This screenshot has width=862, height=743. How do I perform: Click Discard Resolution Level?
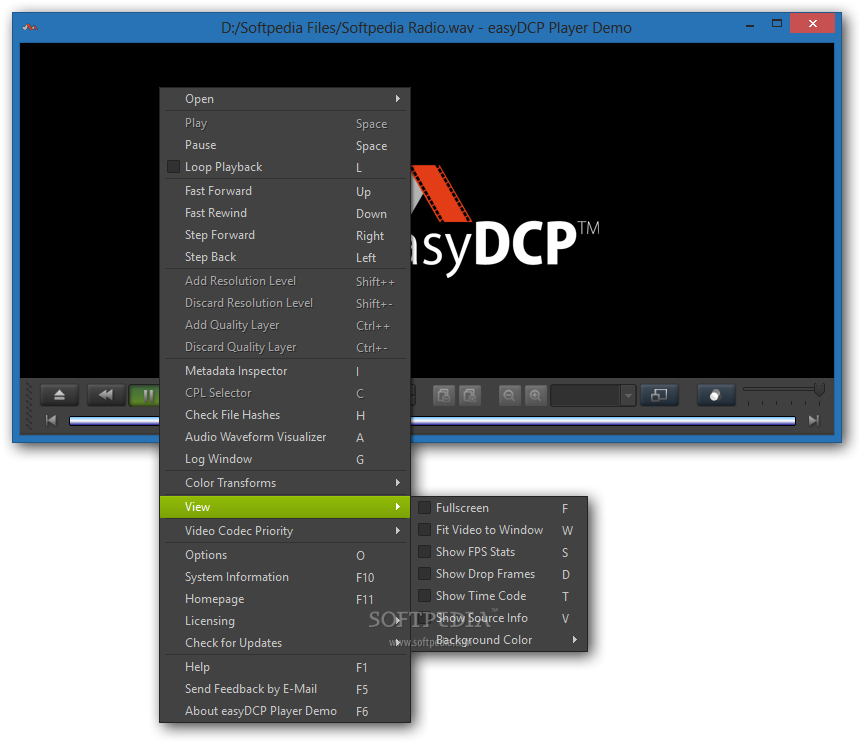[x=285, y=303]
